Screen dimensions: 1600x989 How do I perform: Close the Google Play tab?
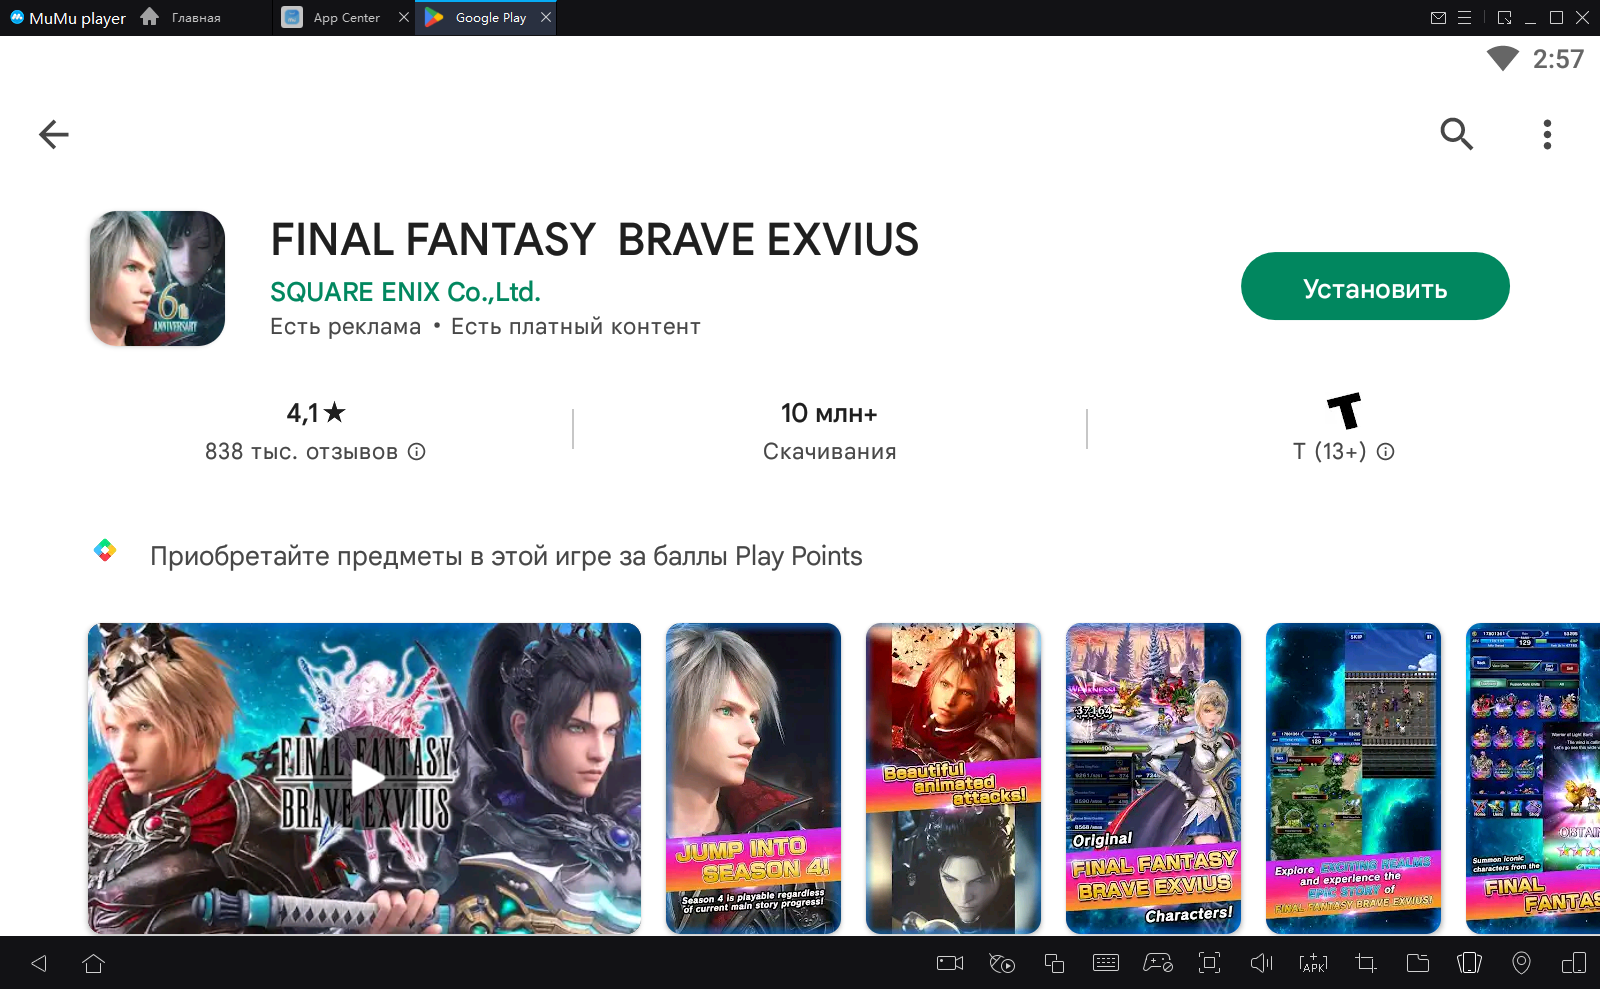pos(546,18)
